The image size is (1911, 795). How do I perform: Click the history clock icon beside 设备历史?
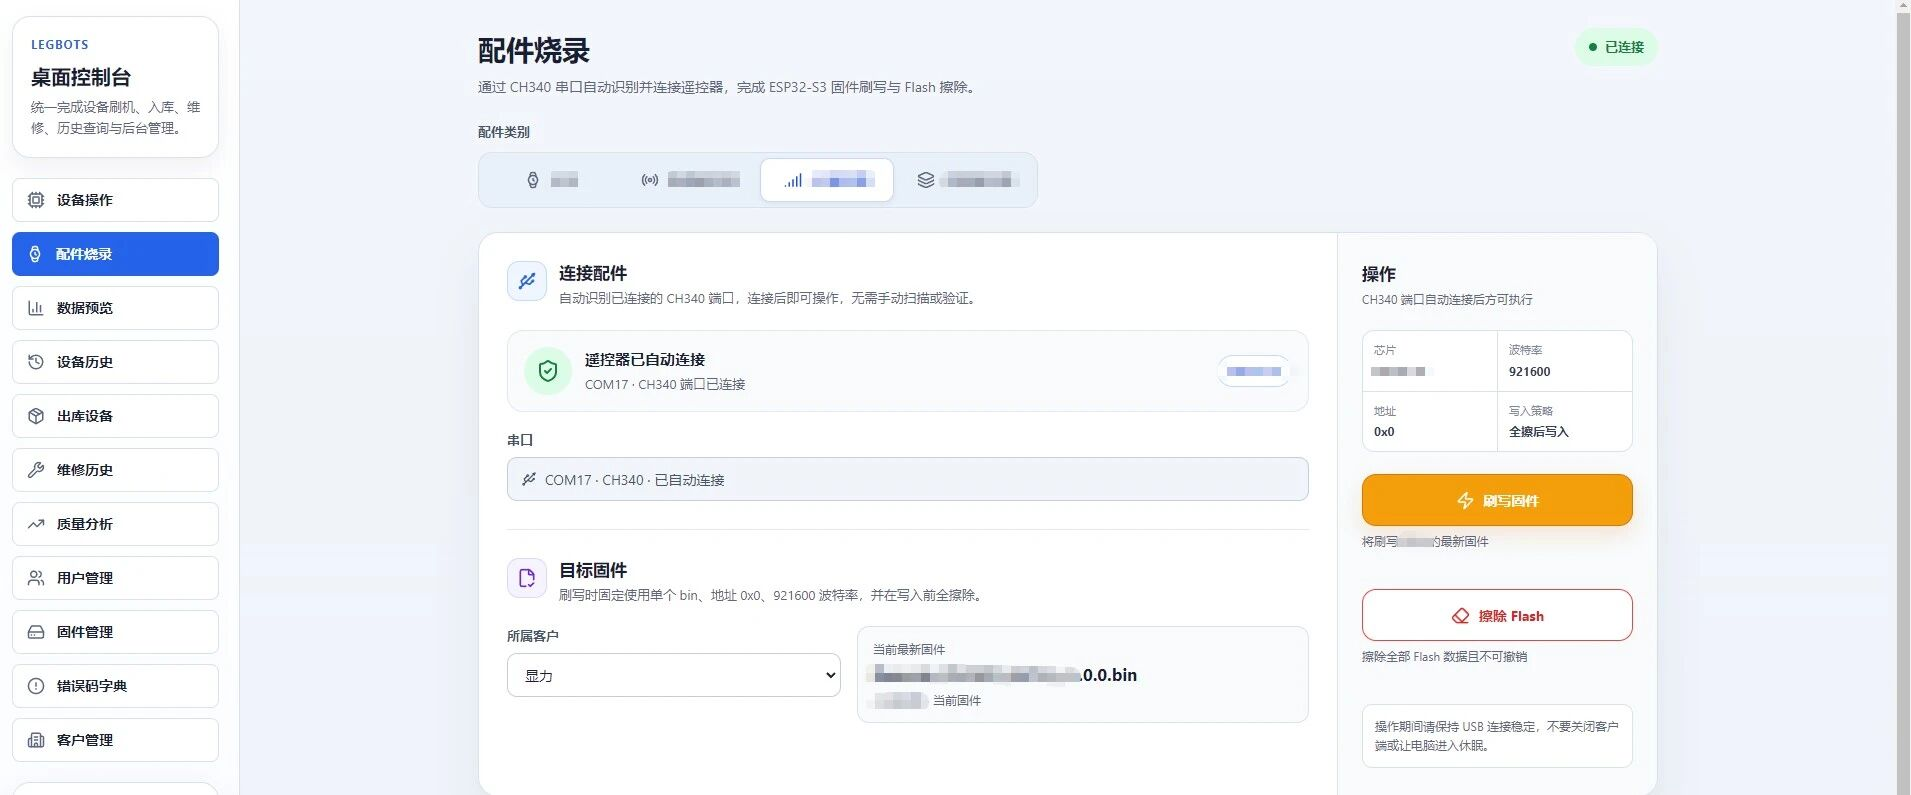coord(36,362)
